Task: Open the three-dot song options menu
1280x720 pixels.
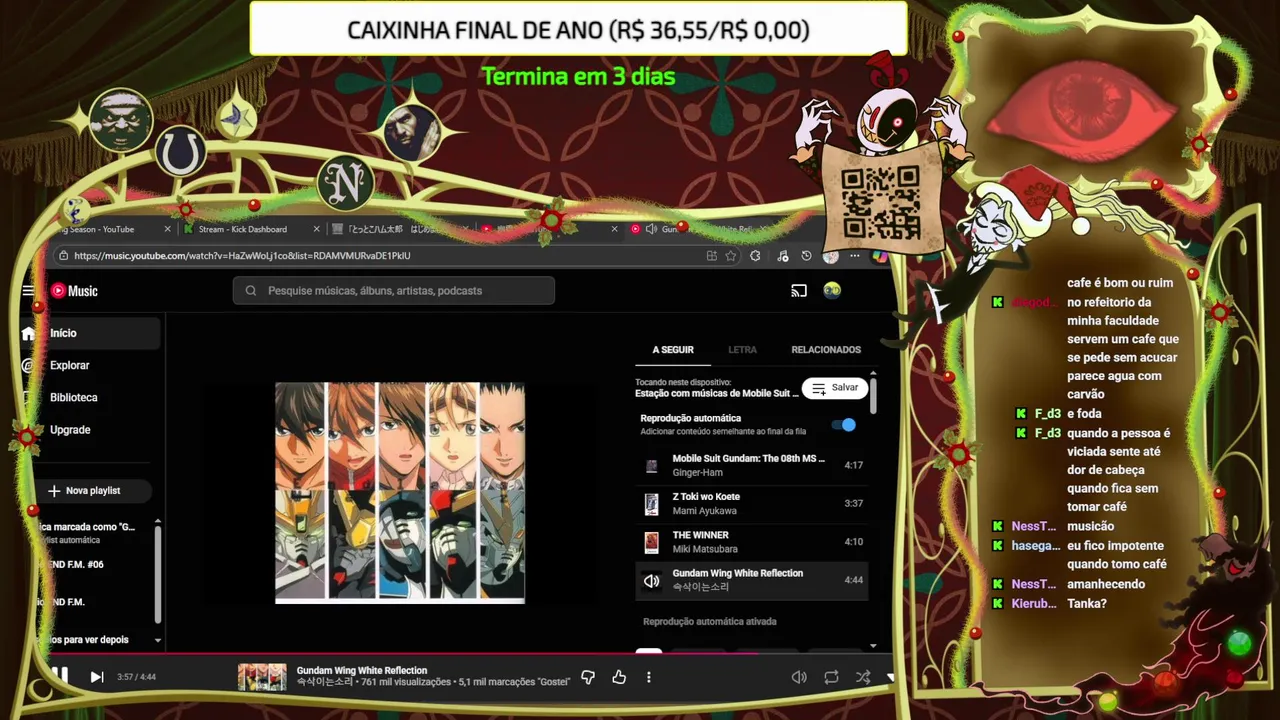Action: click(x=648, y=677)
